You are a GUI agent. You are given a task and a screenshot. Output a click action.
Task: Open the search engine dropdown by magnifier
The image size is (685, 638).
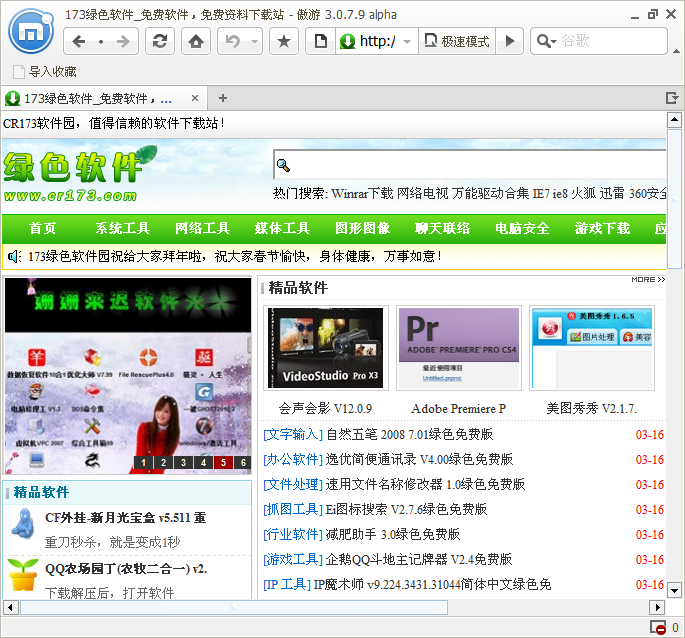(546, 41)
